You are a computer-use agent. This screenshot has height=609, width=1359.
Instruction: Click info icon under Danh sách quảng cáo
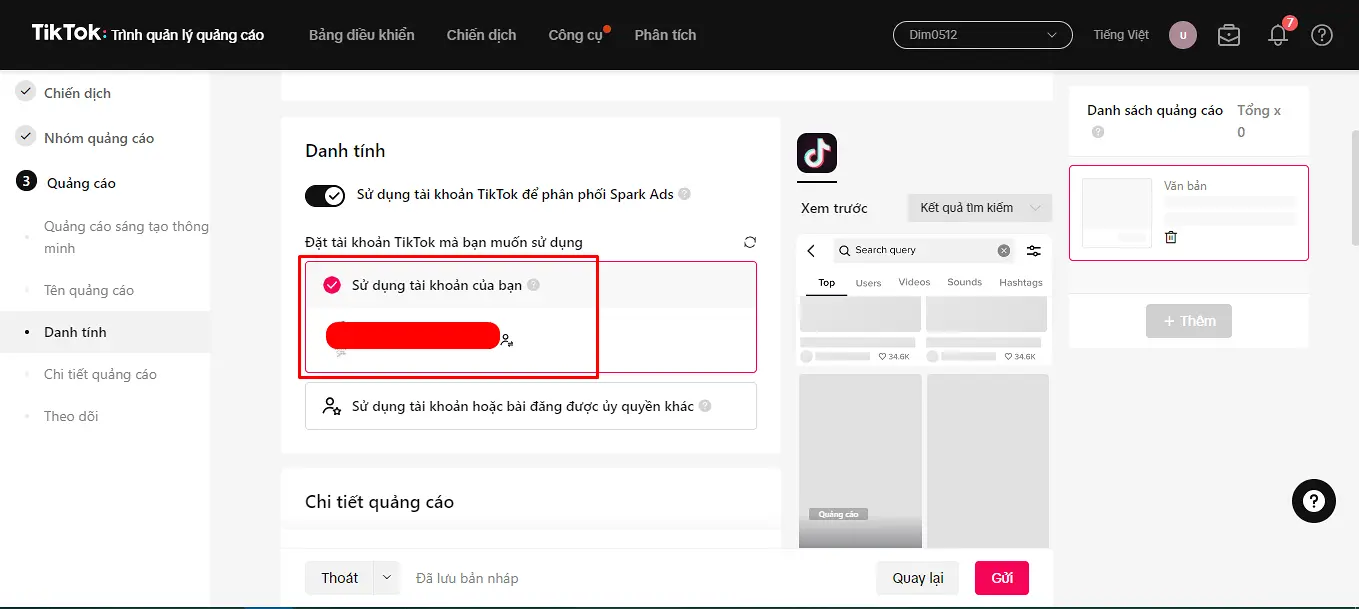(x=1098, y=132)
